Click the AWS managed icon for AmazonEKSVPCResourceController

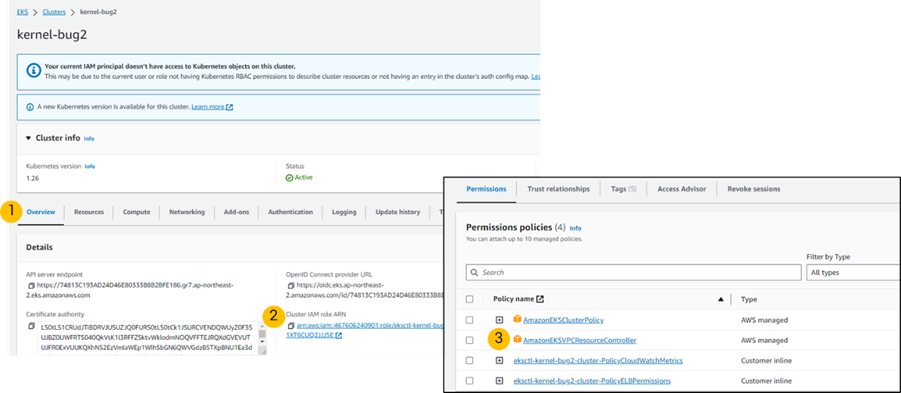(517, 340)
